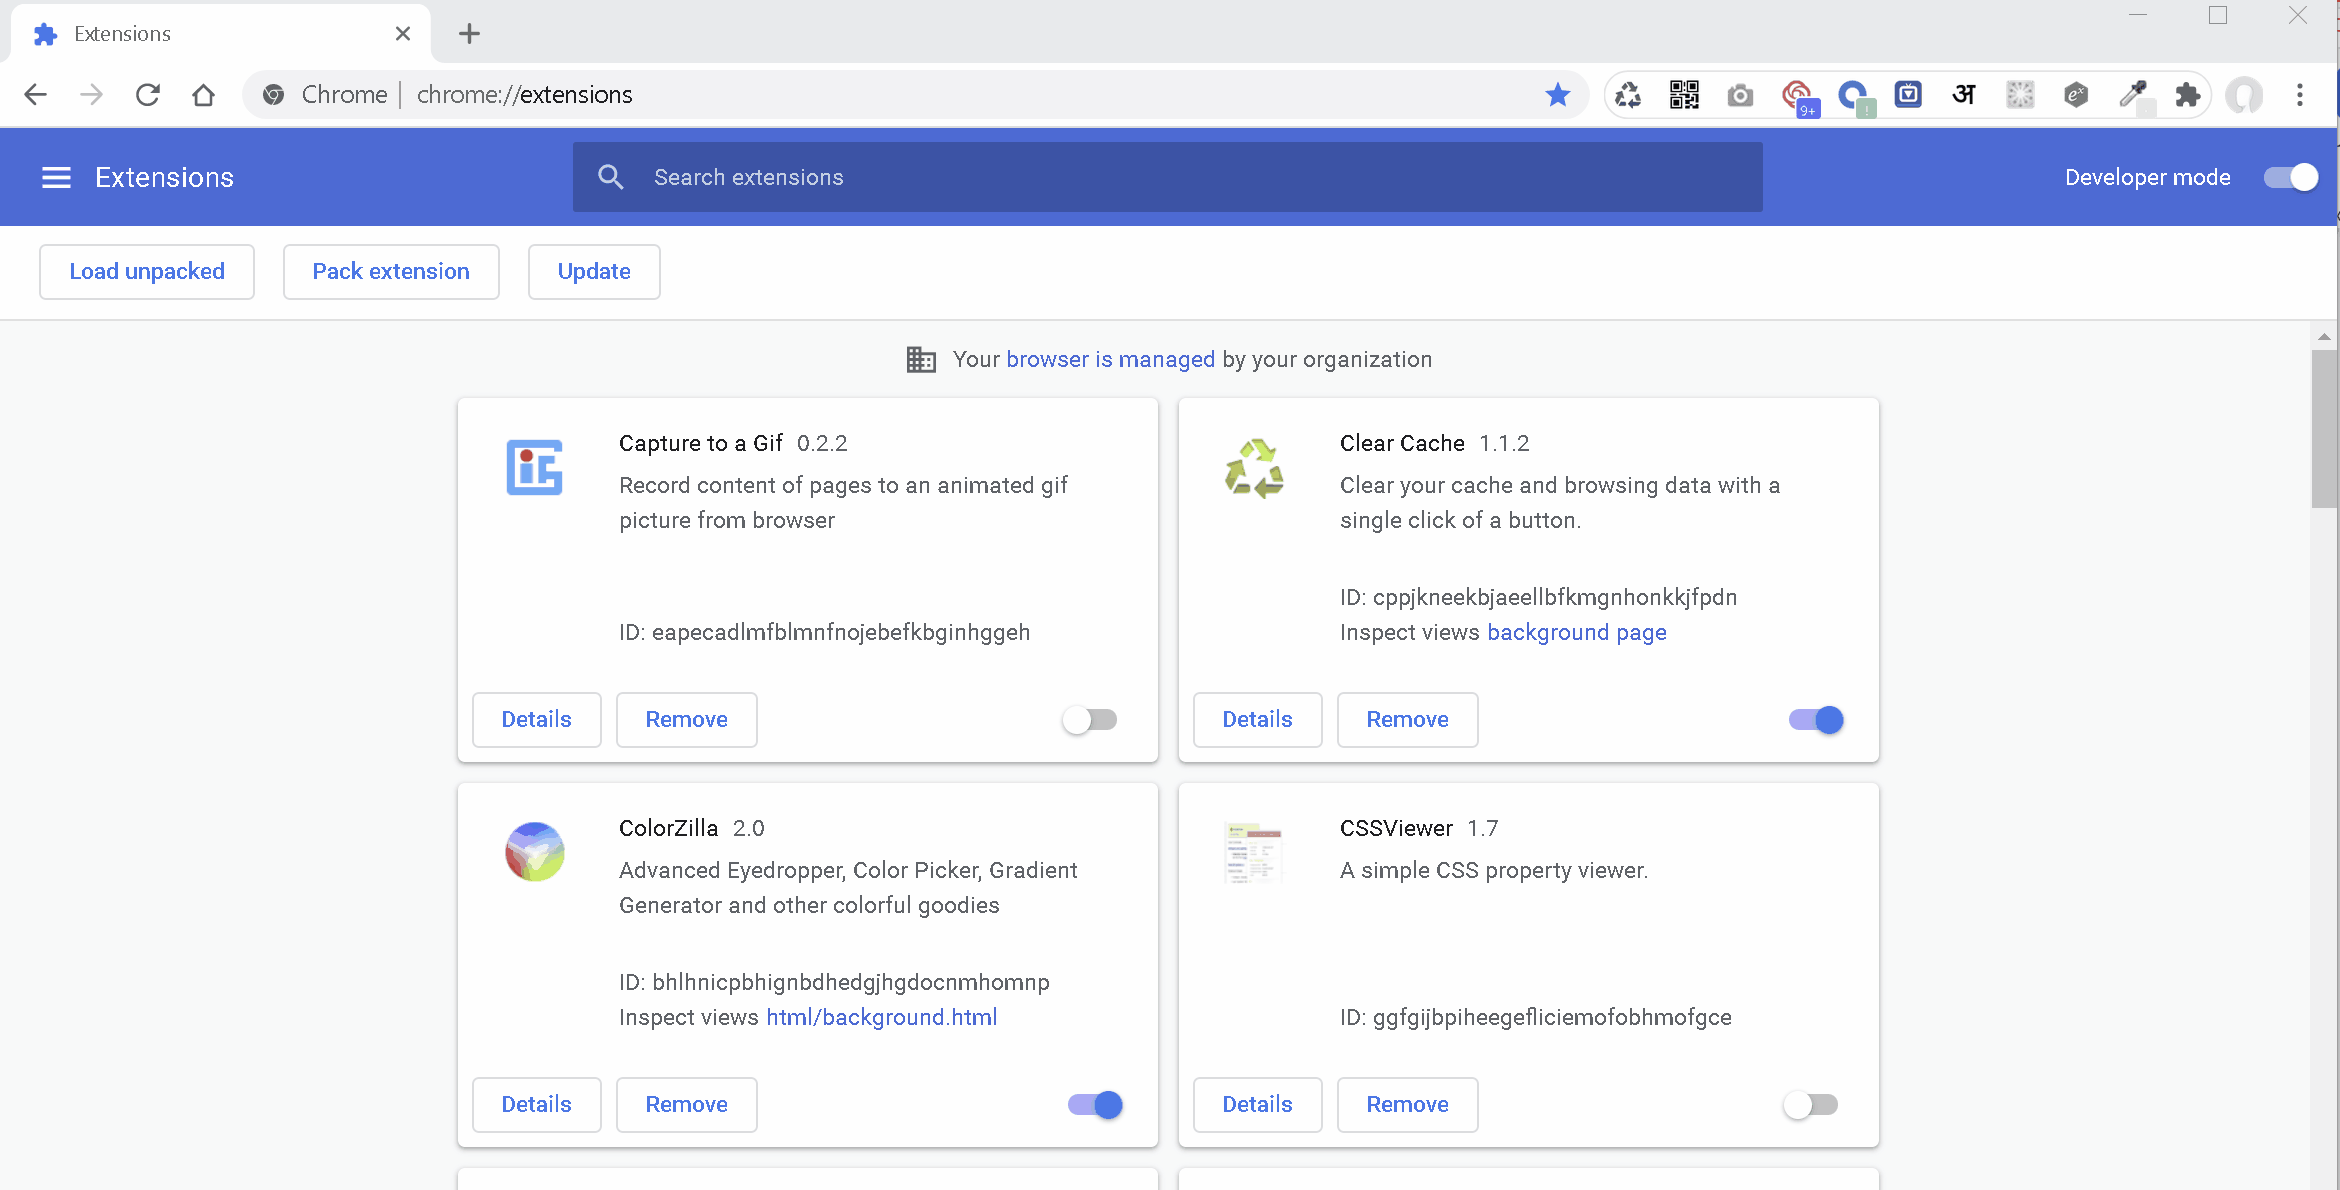Viewport: 2340px width, 1190px height.
Task: Open Details for ColorZilla
Action: [x=537, y=1104]
